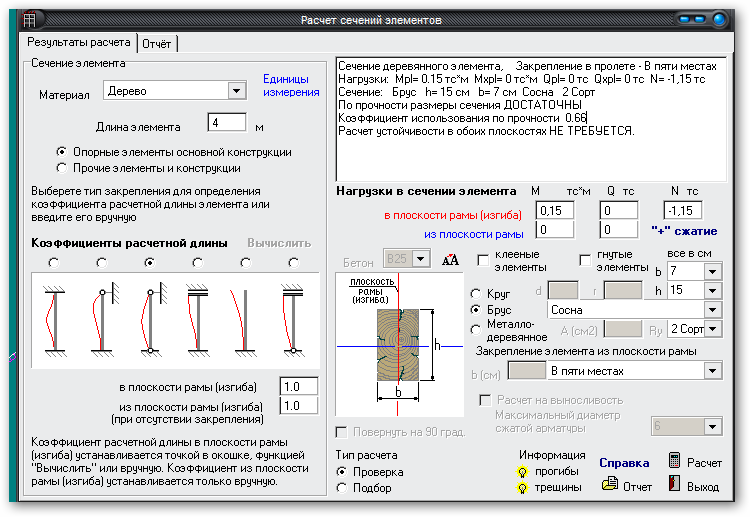Enable the гнутые элементы checkbox

point(585,260)
